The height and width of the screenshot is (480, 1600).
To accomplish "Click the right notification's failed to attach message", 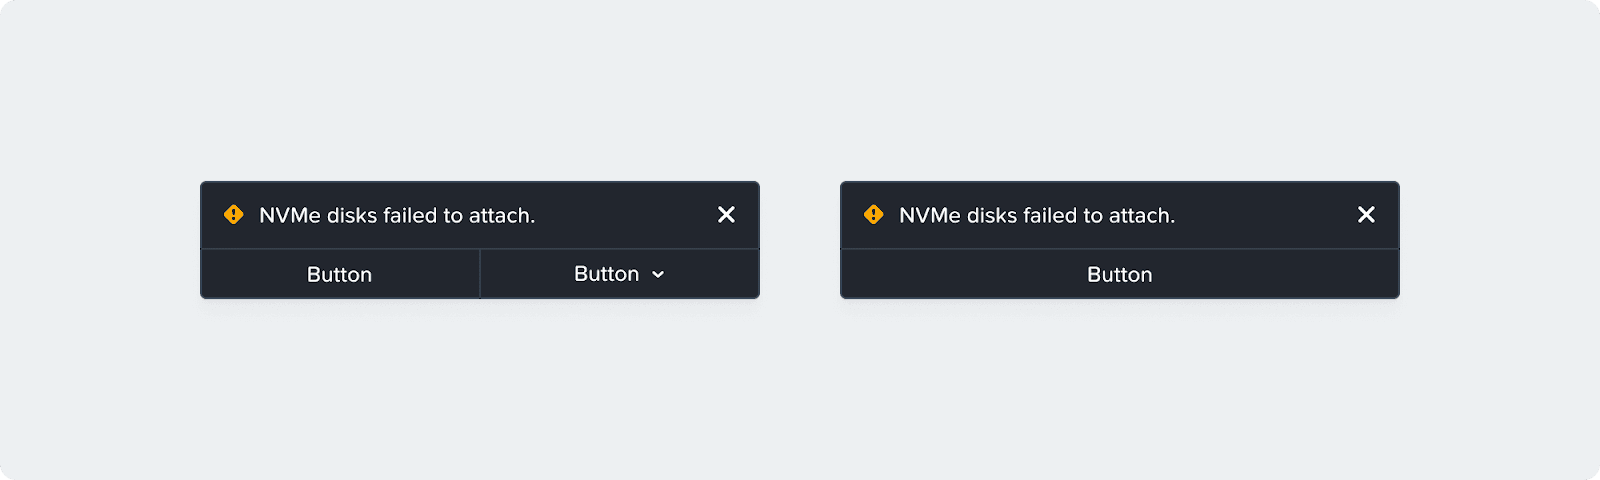I will (1037, 215).
